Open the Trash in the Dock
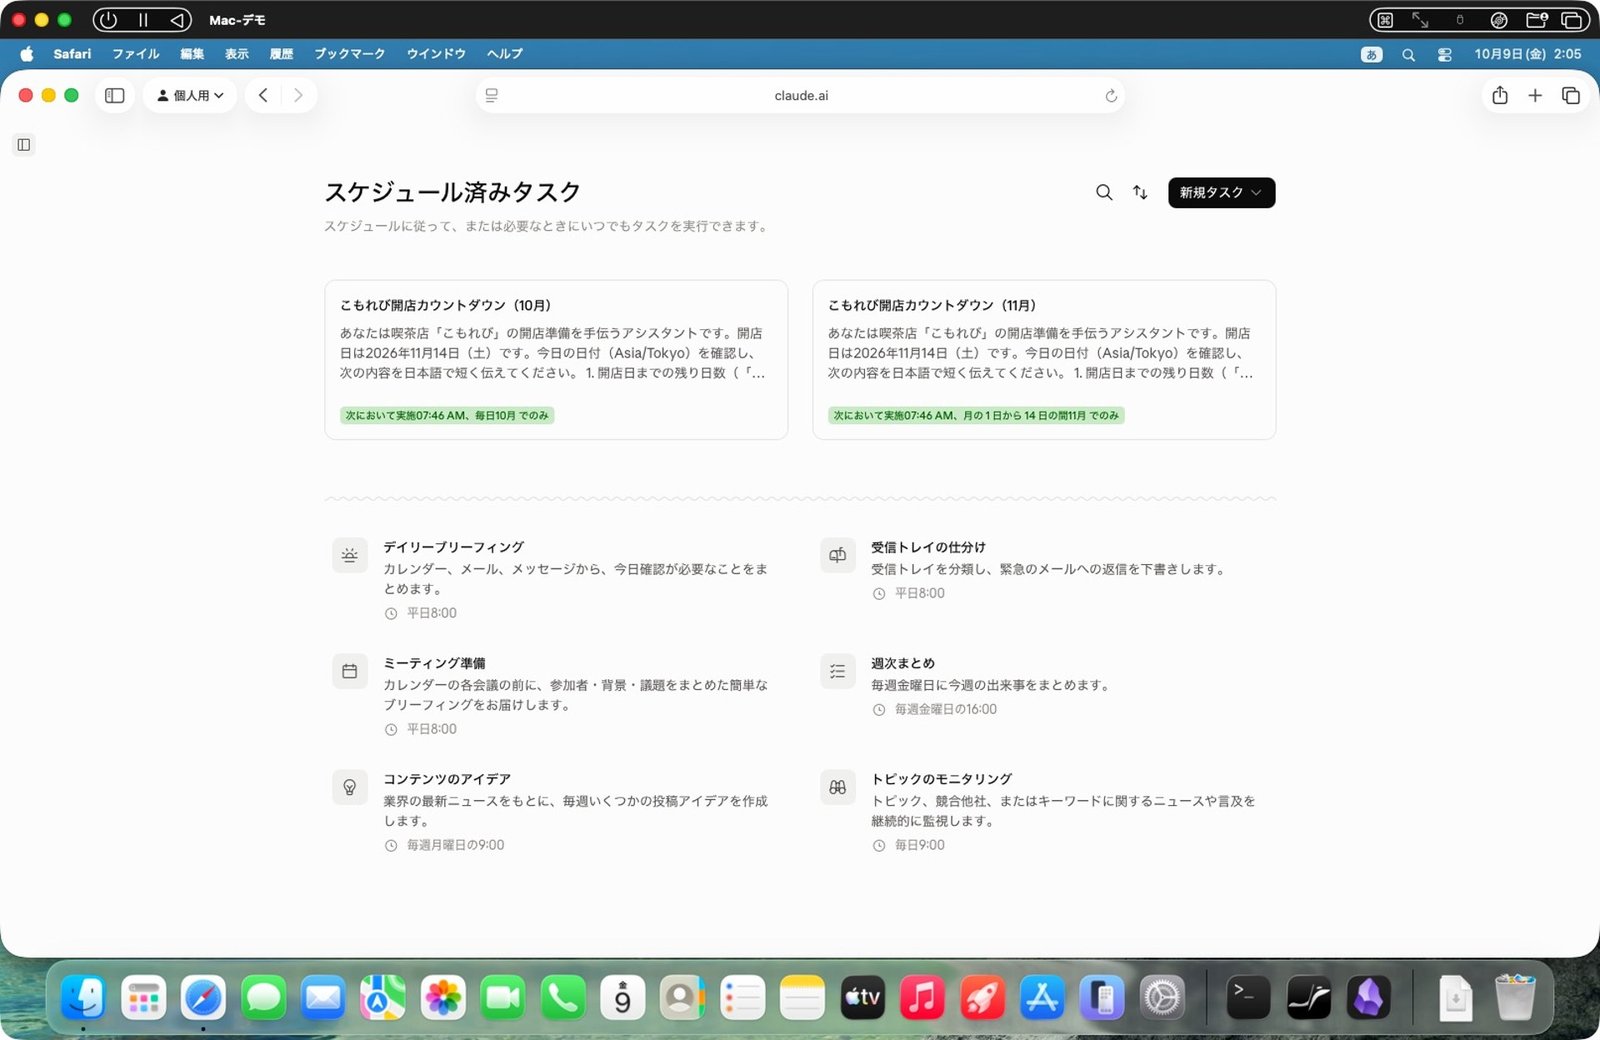 click(1515, 997)
